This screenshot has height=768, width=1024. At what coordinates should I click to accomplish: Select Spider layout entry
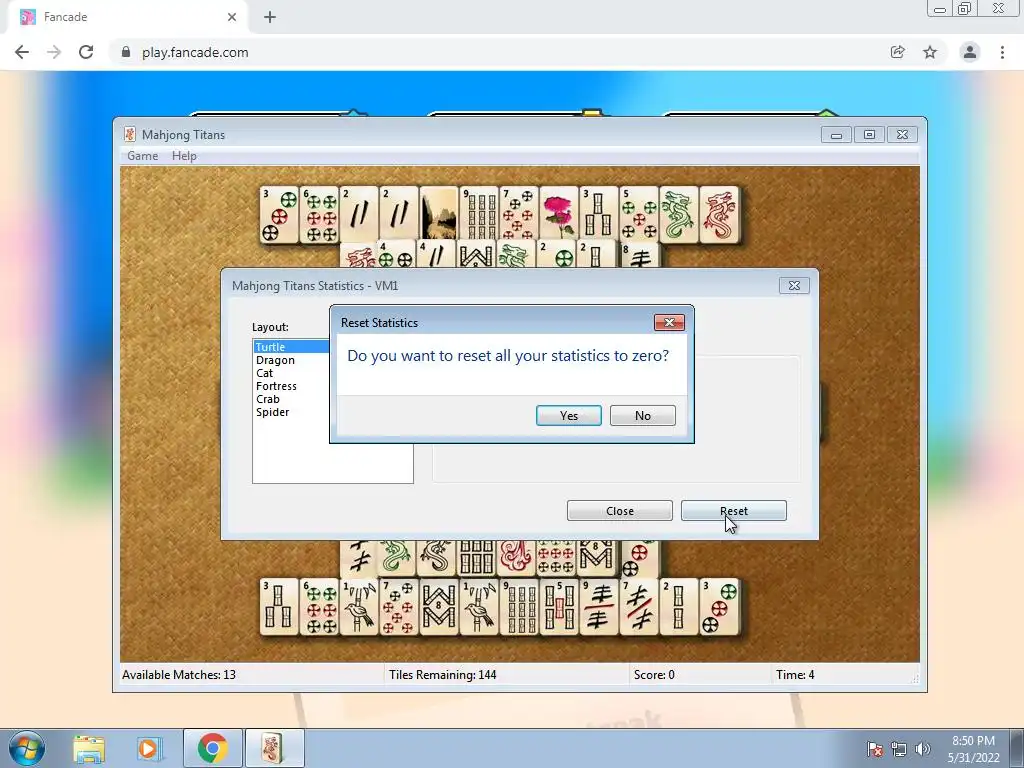[x=272, y=412]
